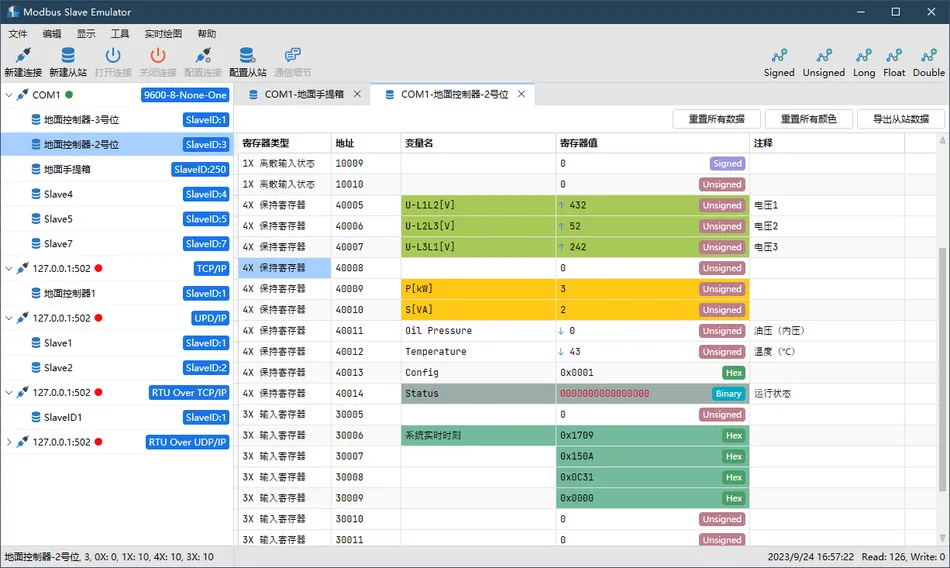Click database icon beside Slave4
Image resolution: width=950 pixels, height=568 pixels.
point(36,194)
